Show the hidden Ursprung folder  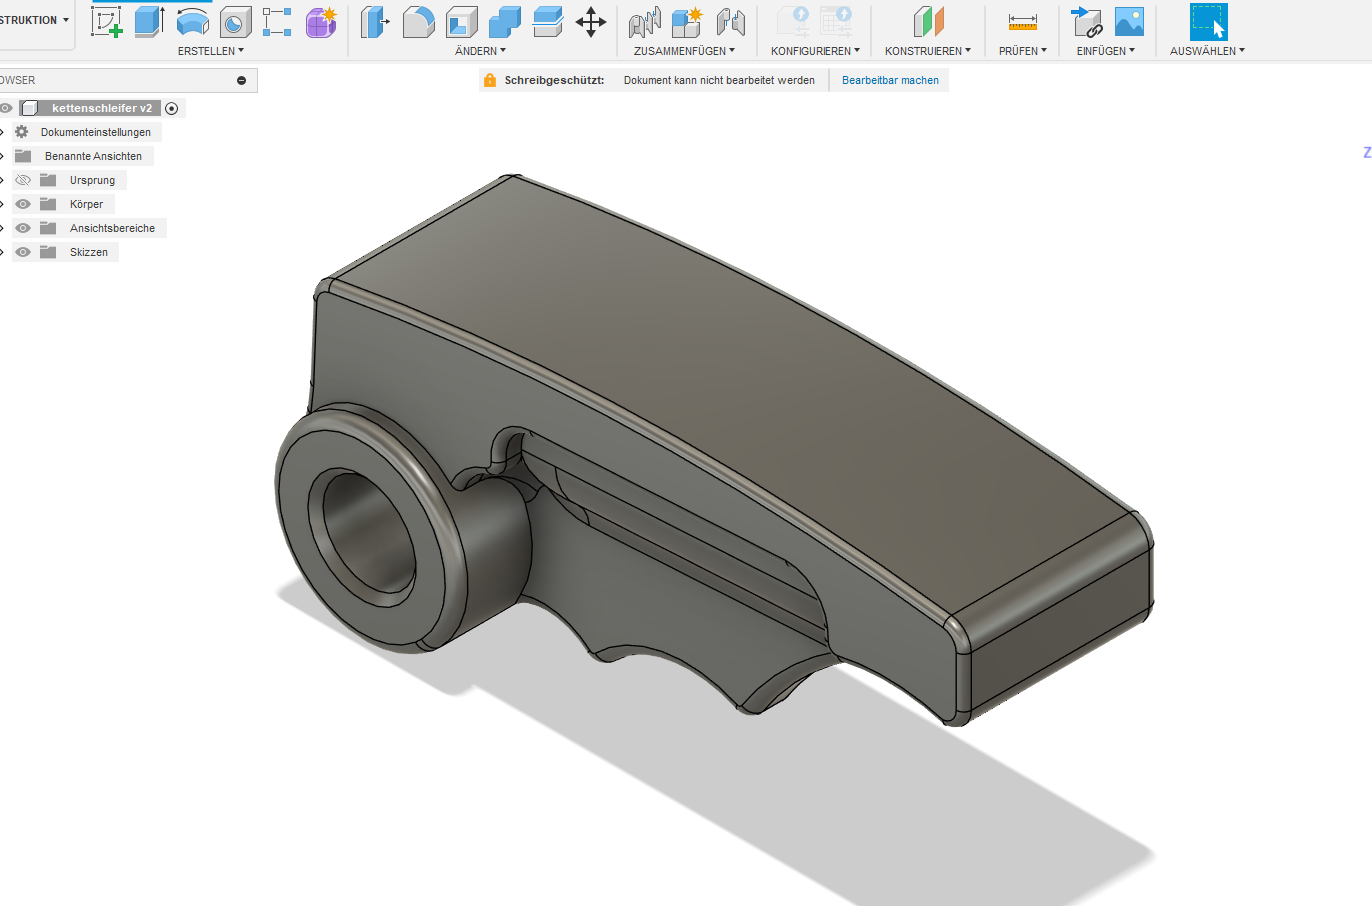point(23,180)
